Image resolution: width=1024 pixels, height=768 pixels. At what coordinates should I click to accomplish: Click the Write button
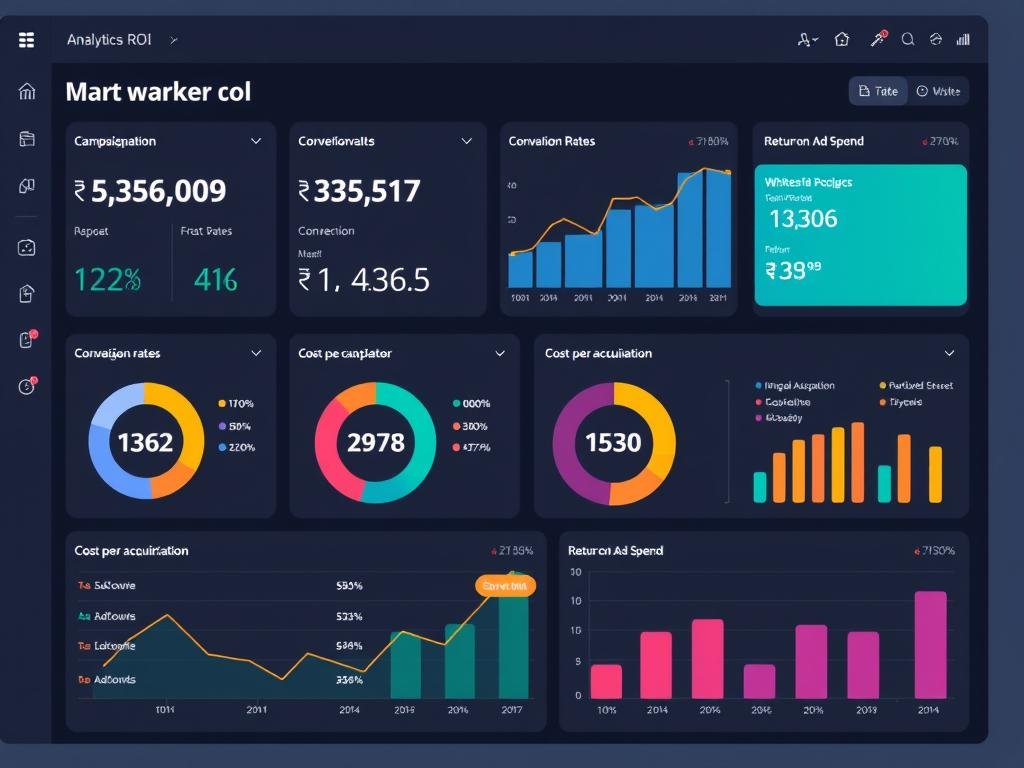939,90
